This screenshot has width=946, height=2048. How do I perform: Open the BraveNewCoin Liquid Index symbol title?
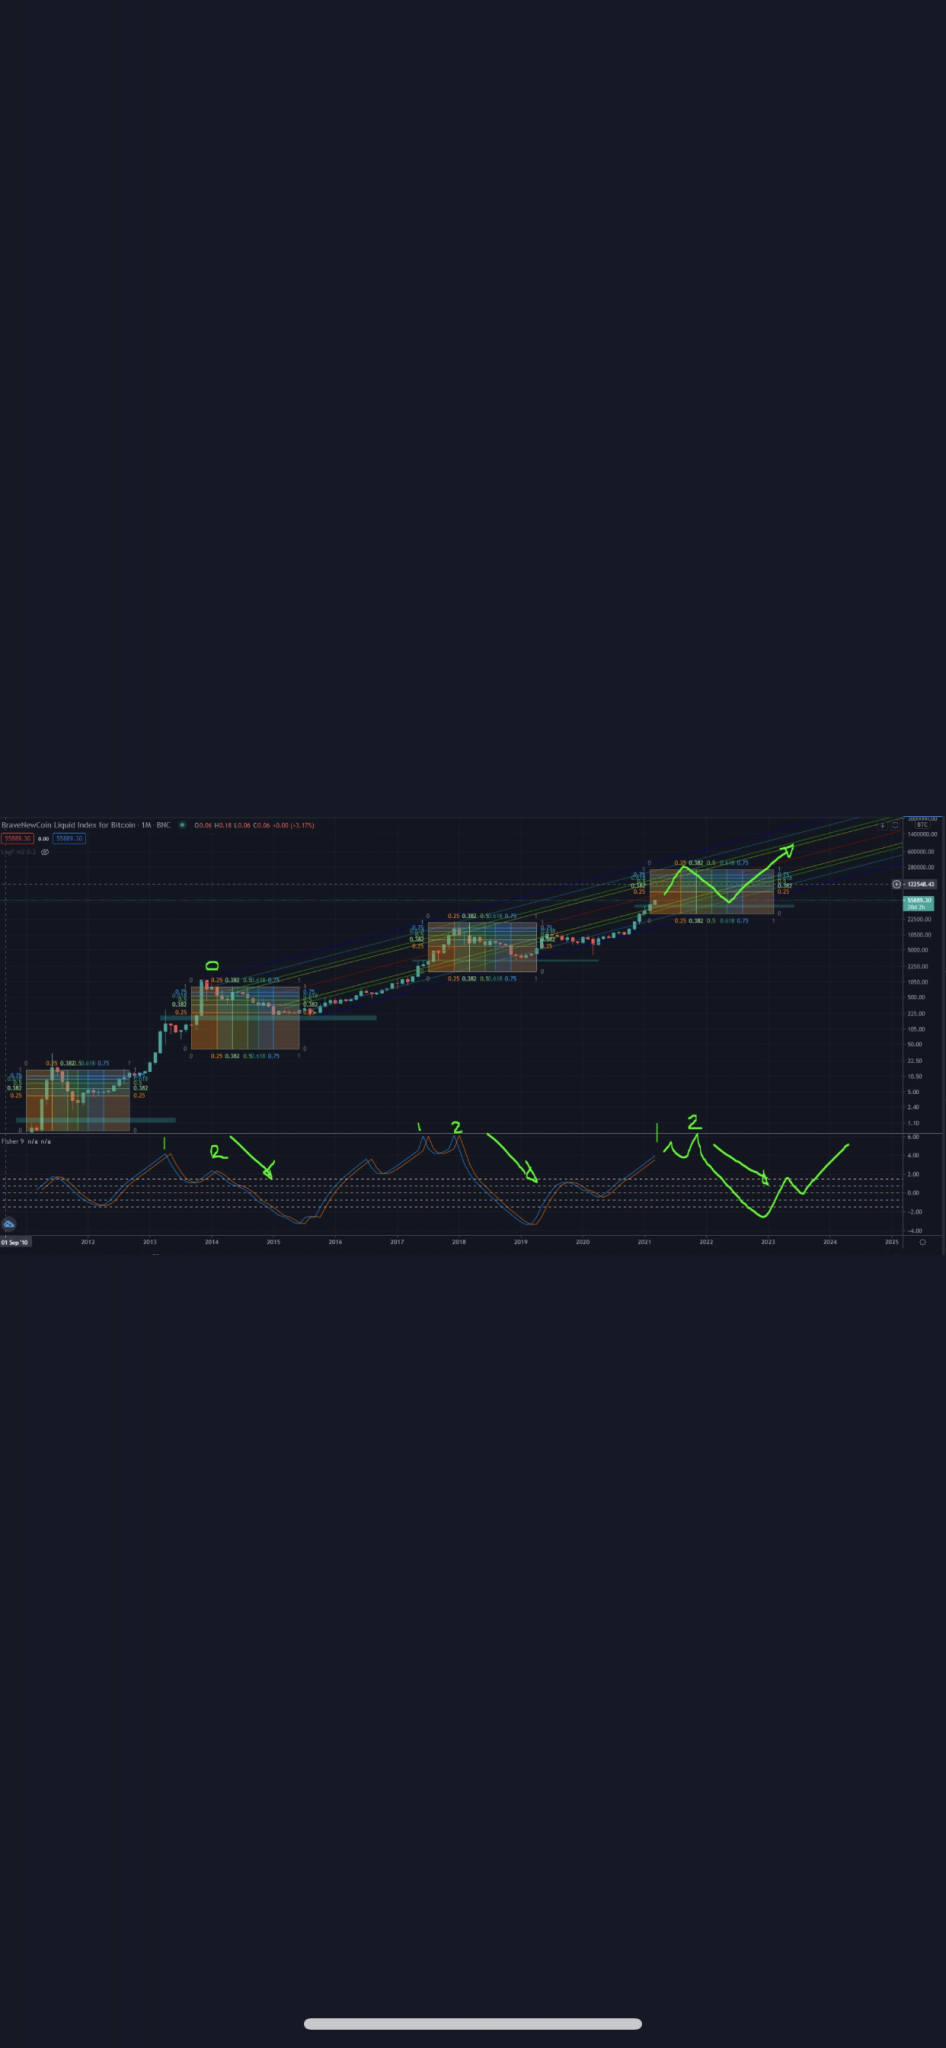(68, 825)
